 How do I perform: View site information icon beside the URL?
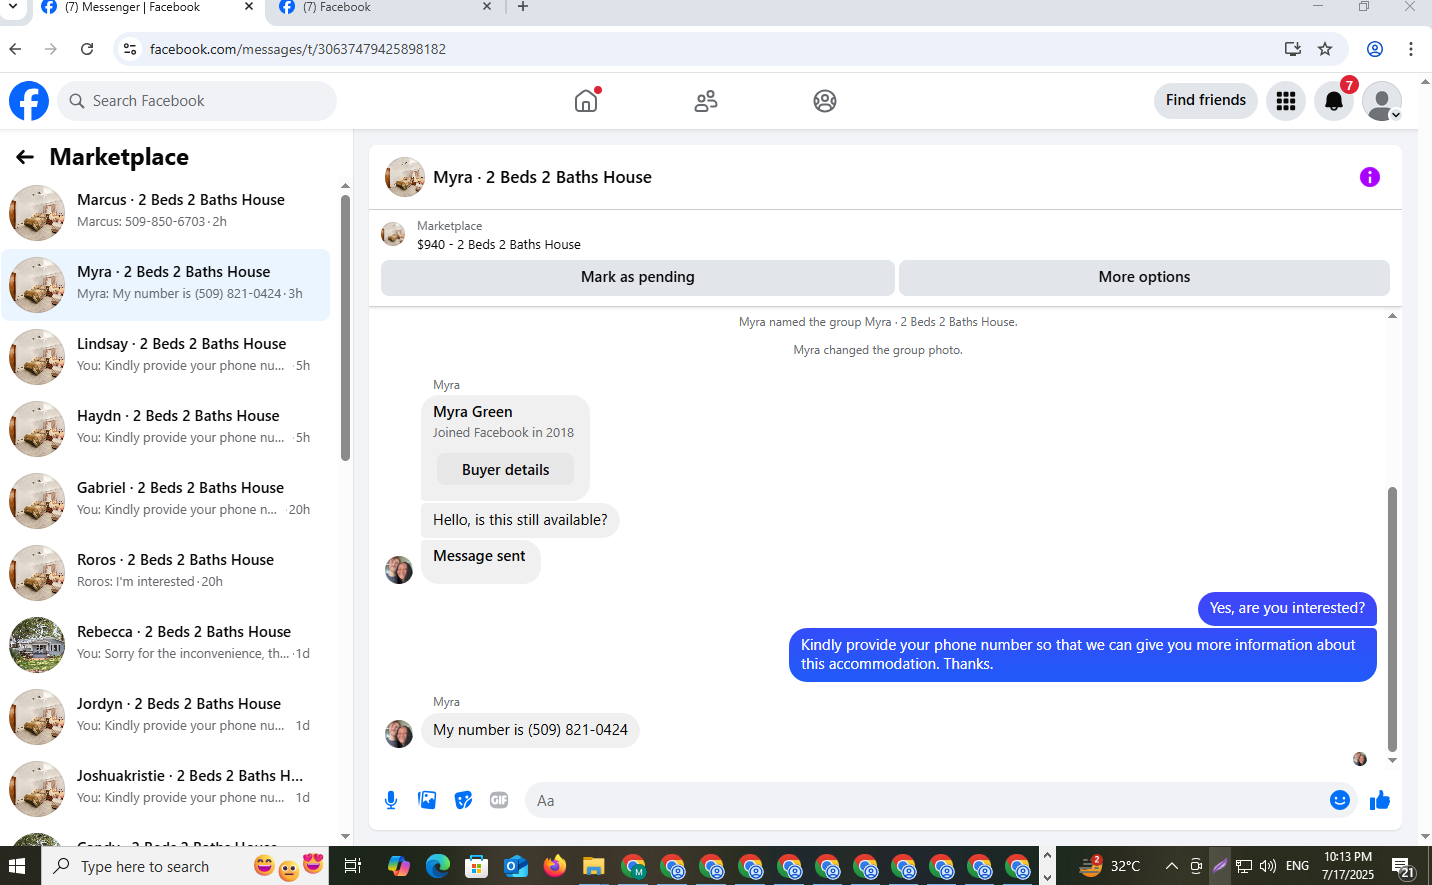(130, 49)
